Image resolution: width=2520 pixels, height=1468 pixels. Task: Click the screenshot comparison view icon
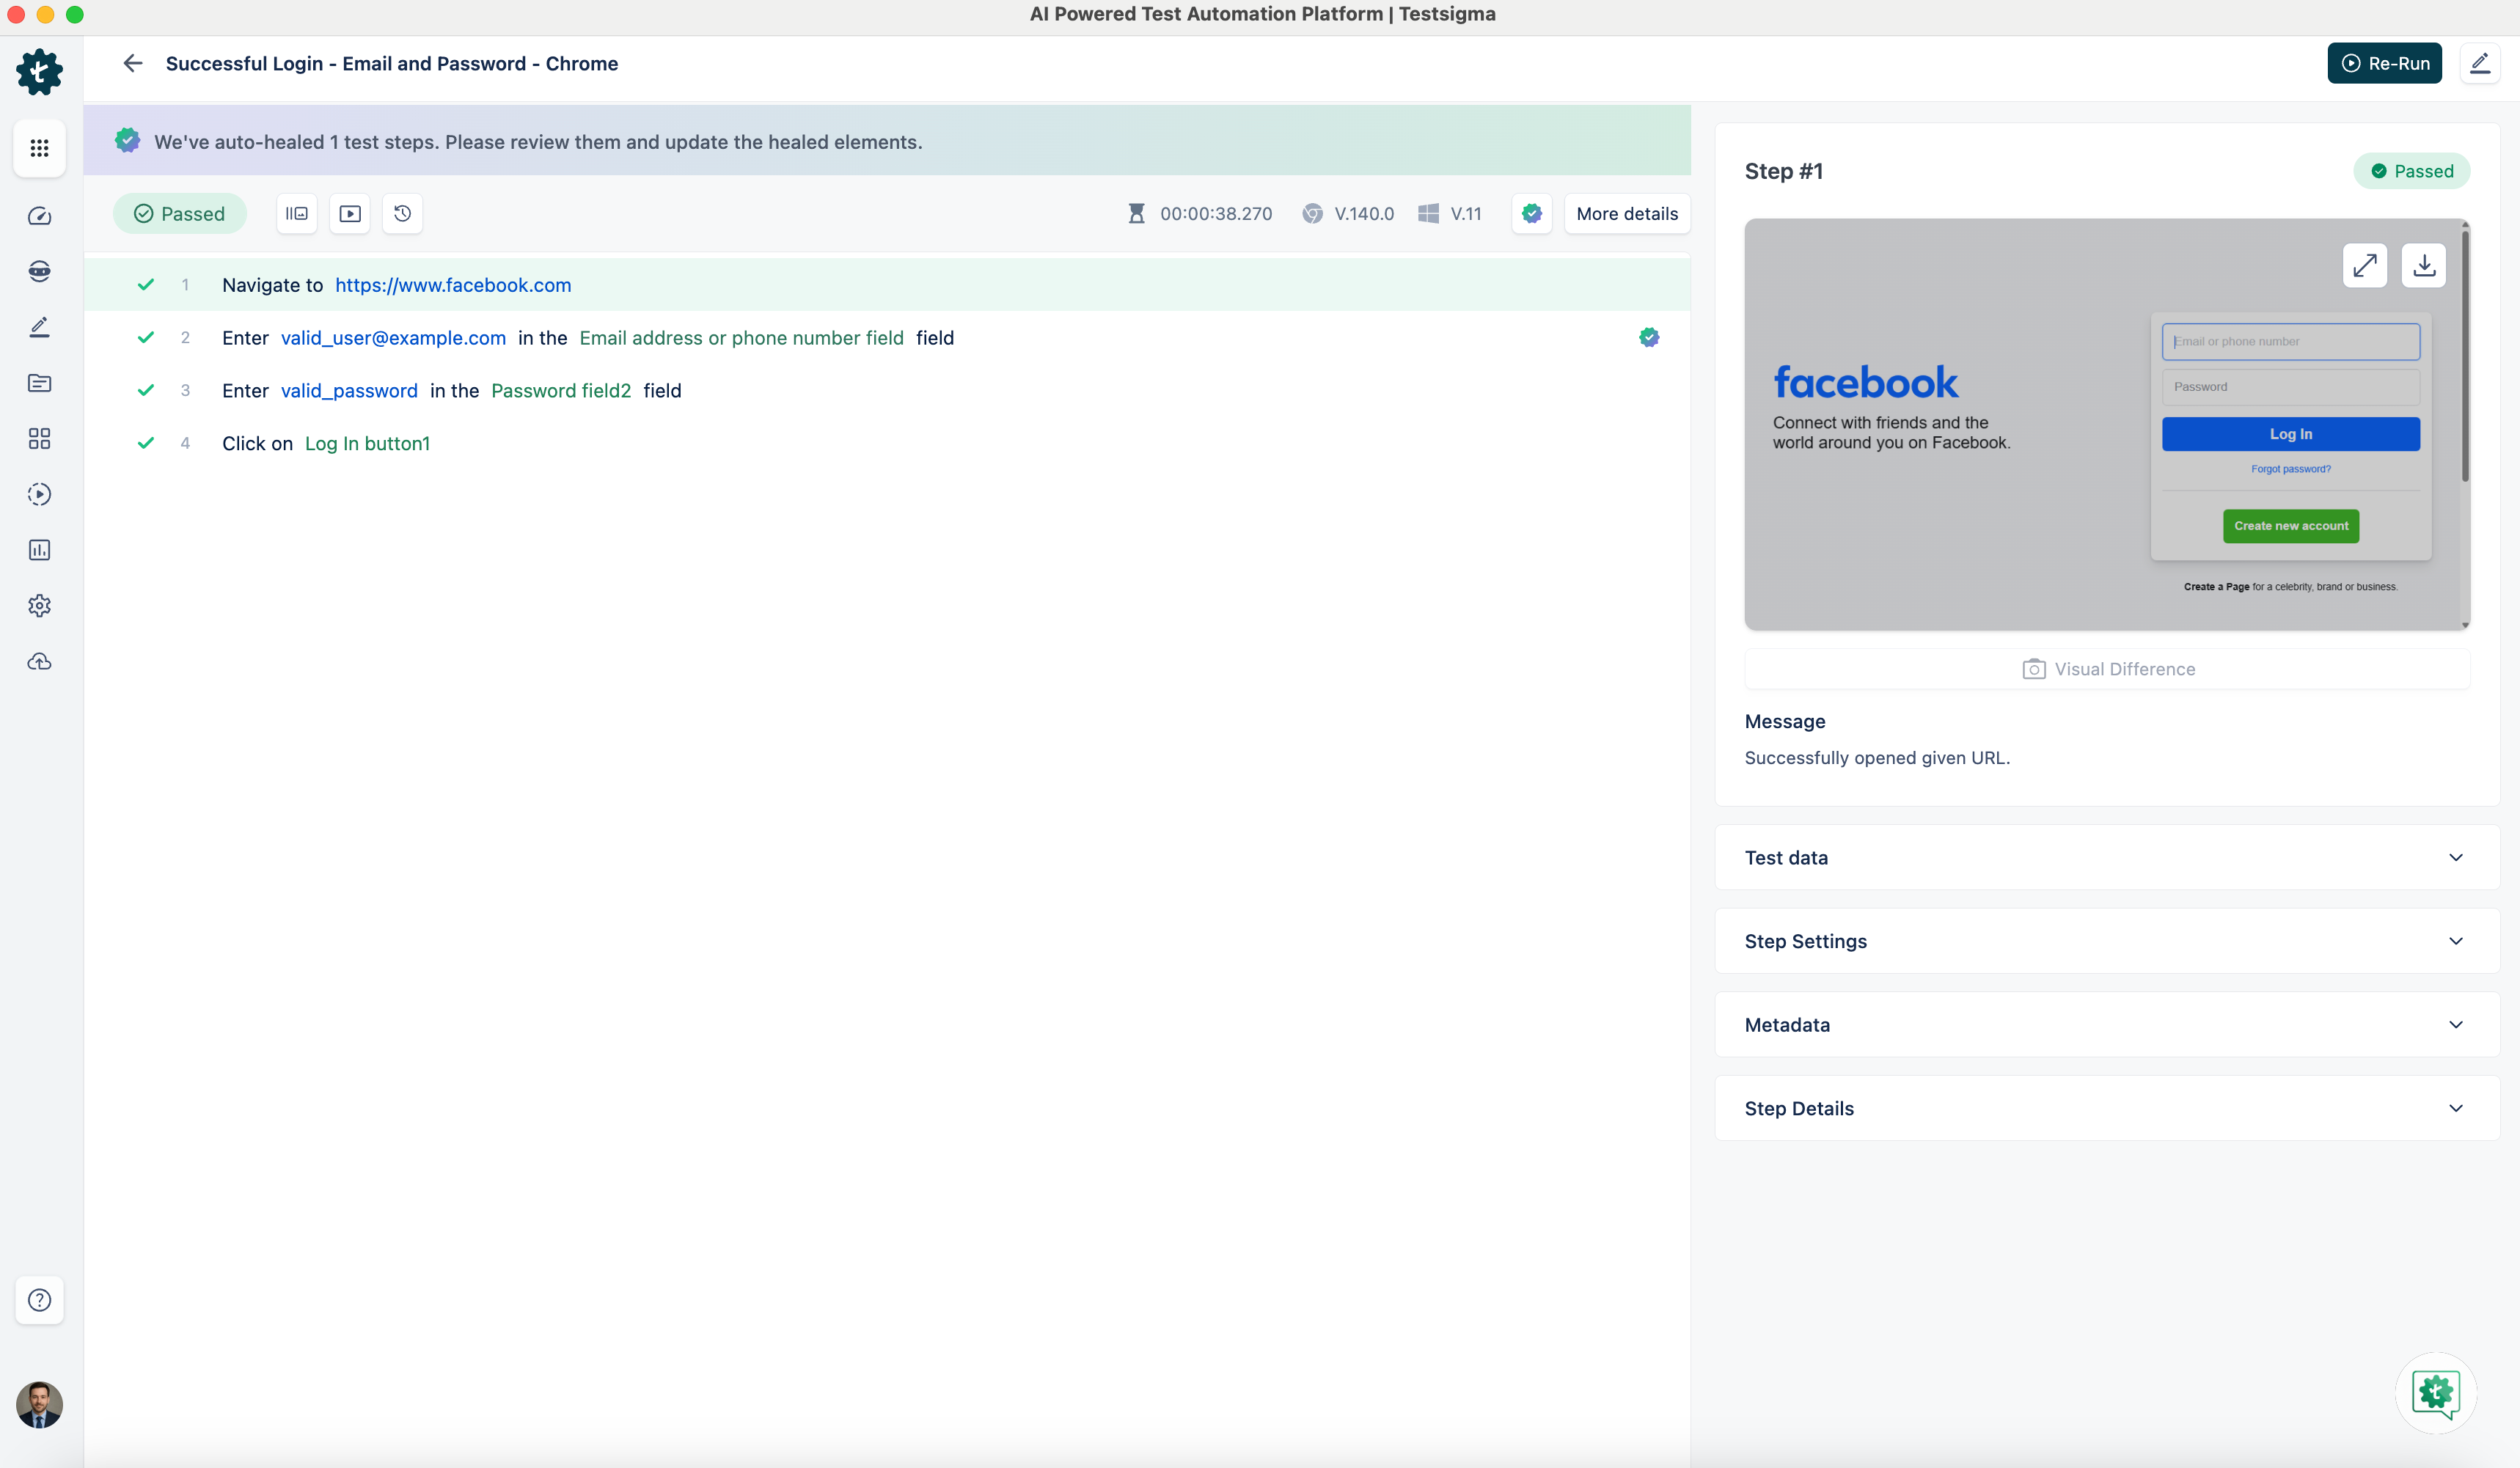click(297, 213)
